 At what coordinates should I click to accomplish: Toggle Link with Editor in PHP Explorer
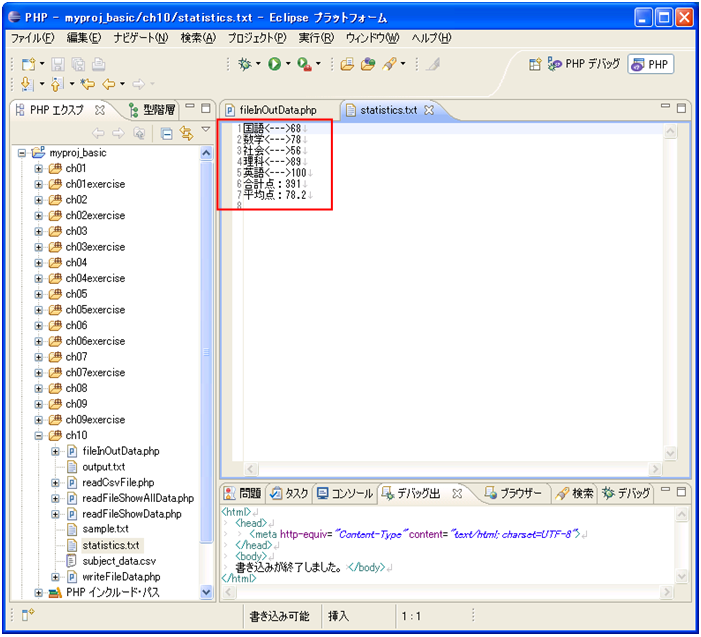(185, 133)
